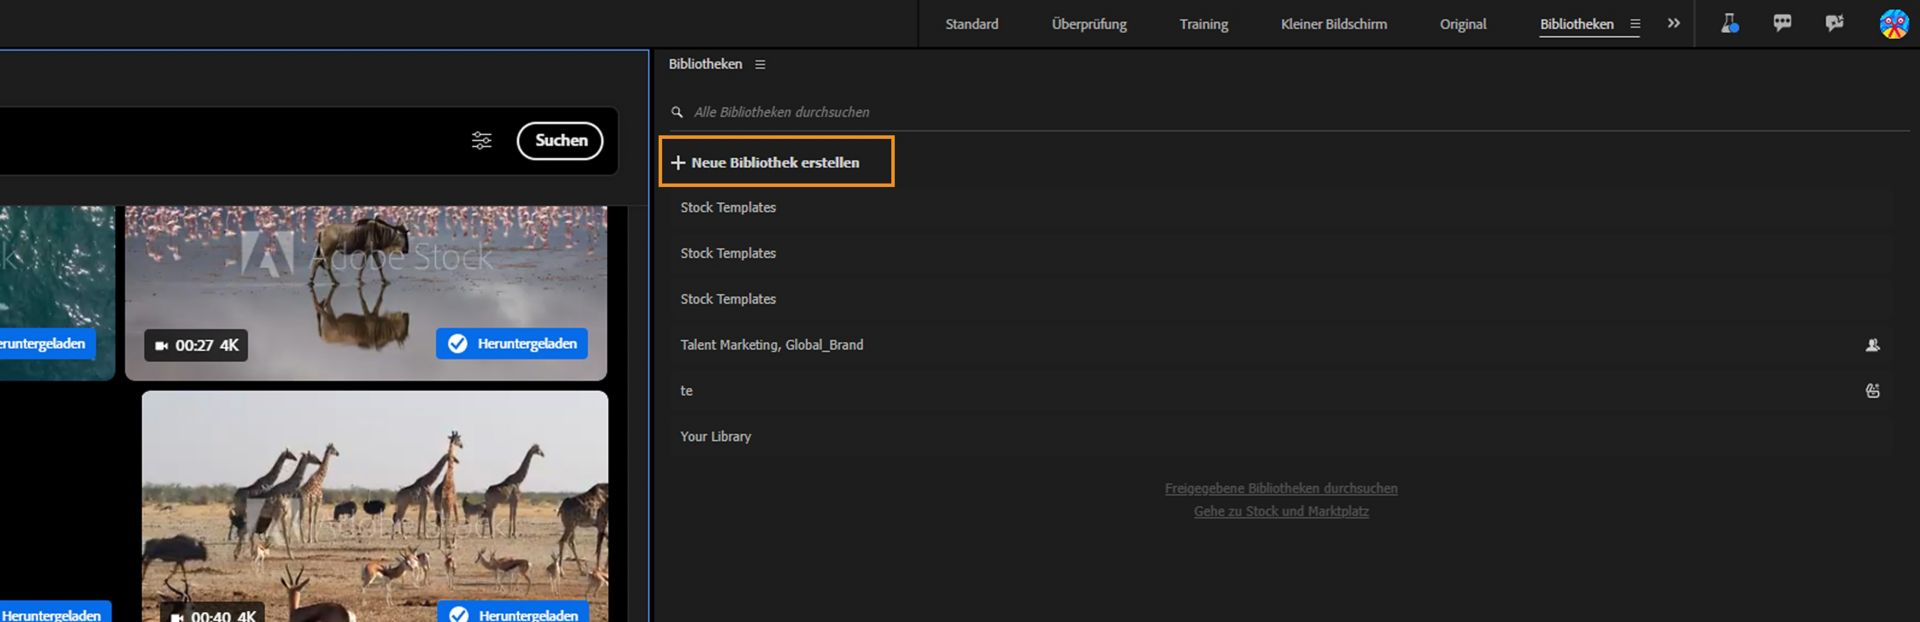
Task: Show more workspaces with double chevron
Action: coord(1674,23)
